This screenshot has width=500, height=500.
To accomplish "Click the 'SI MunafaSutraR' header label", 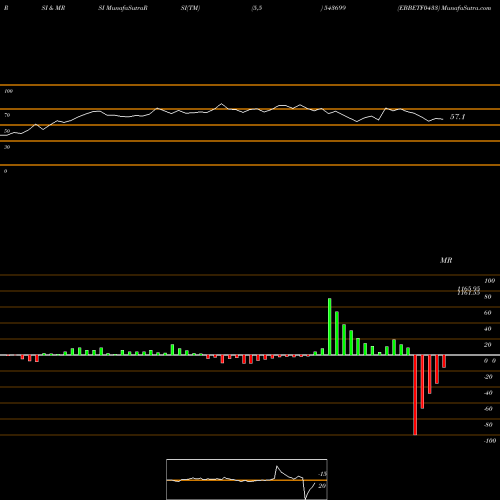I will click(123, 8).
